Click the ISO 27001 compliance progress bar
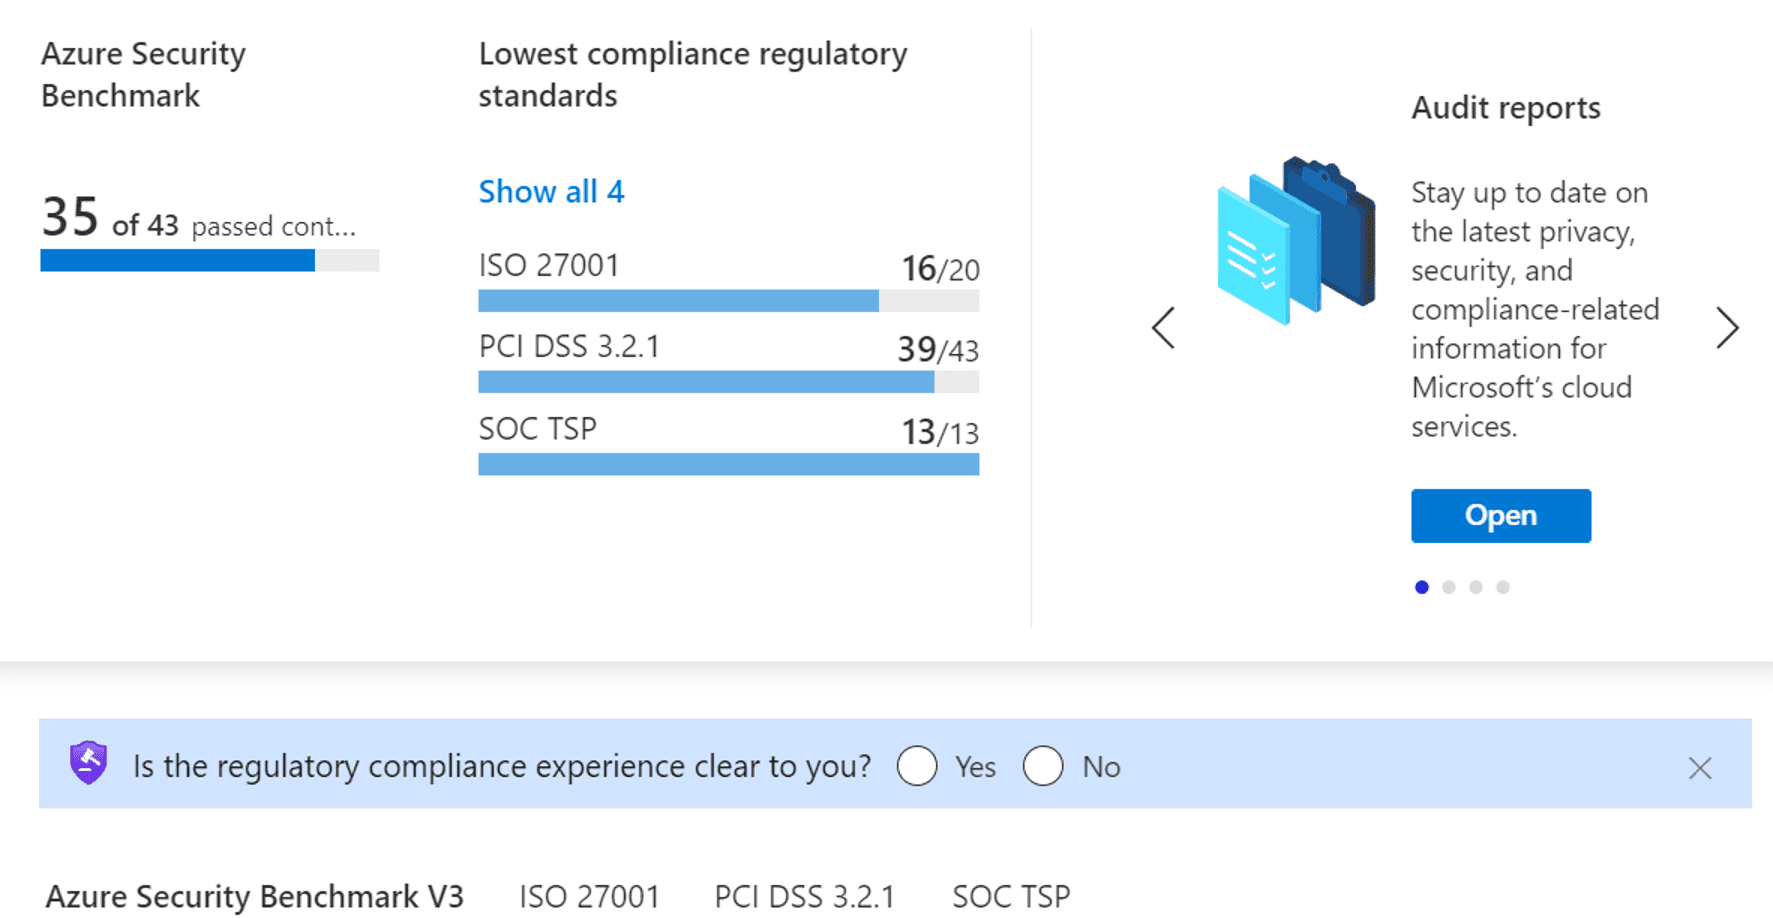Screen dimensions: 1773x918 [728, 301]
